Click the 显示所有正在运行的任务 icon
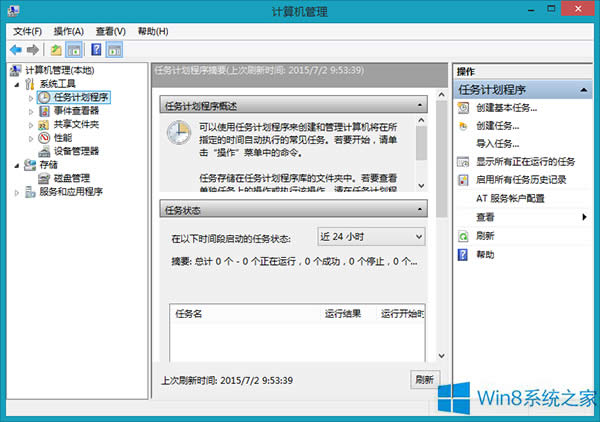The image size is (600, 422). pos(463,162)
